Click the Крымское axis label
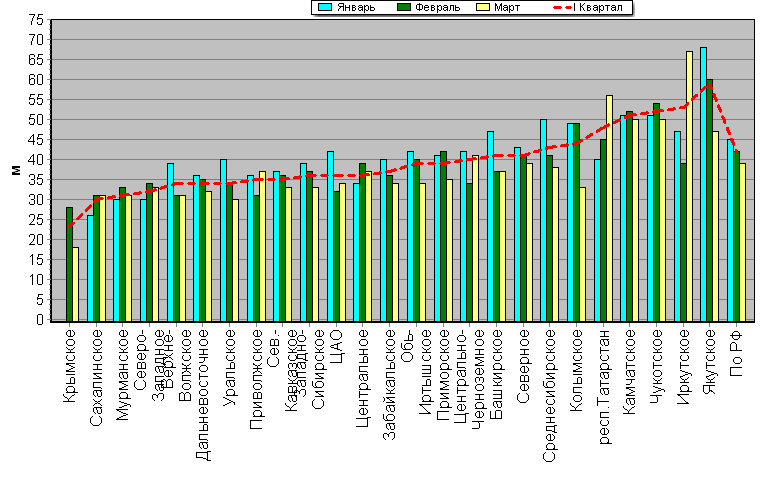 (70, 365)
